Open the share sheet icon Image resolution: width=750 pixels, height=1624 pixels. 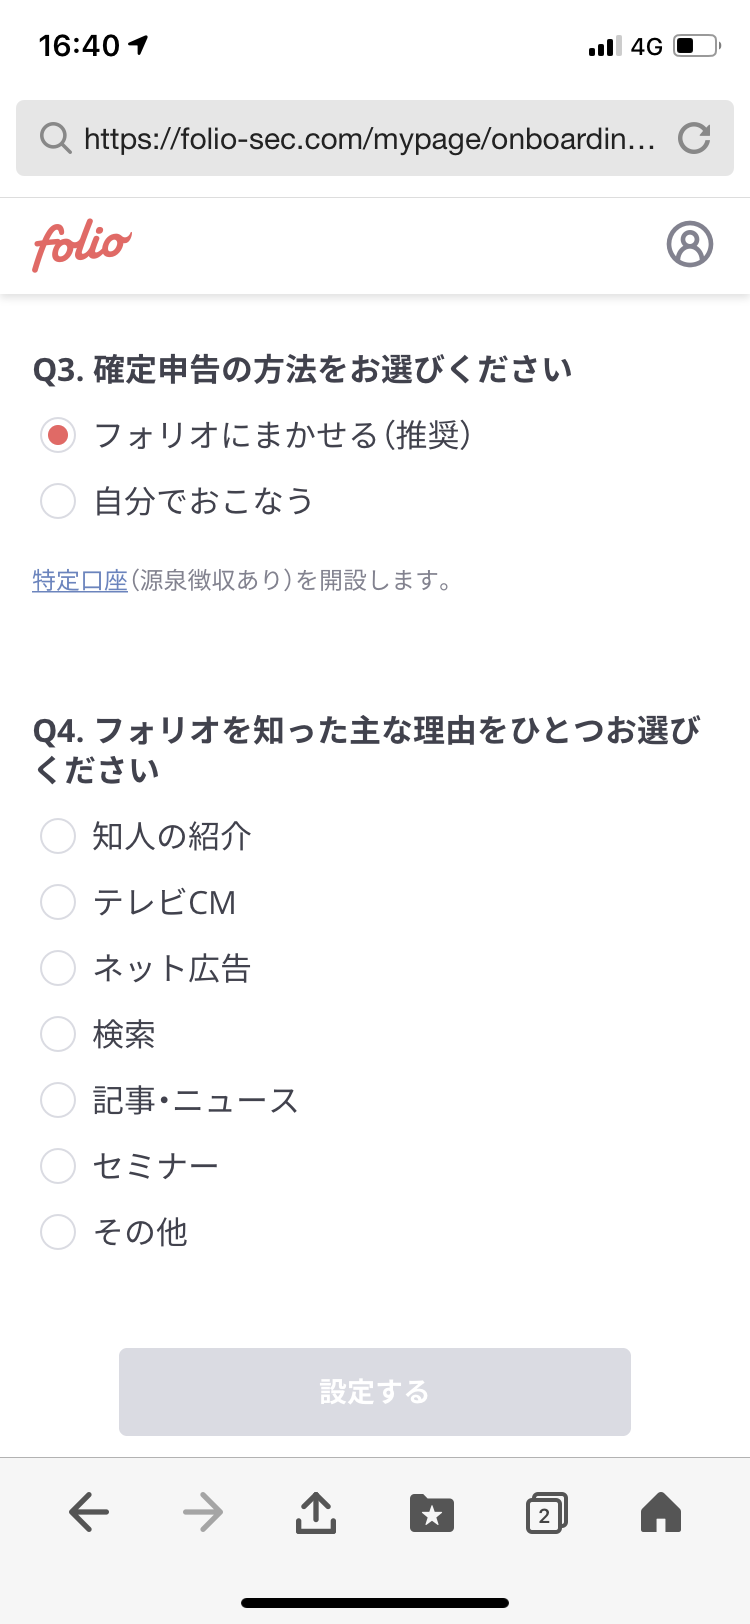316,1512
